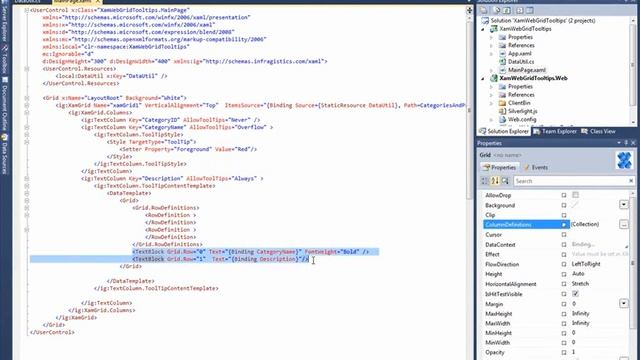The height and width of the screenshot is (360, 640).
Task: Click Web.config file icon
Action: coord(502,120)
